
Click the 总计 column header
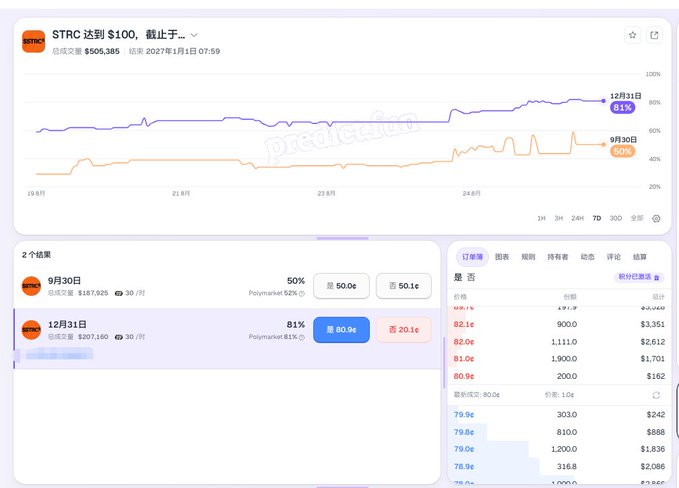(x=658, y=297)
